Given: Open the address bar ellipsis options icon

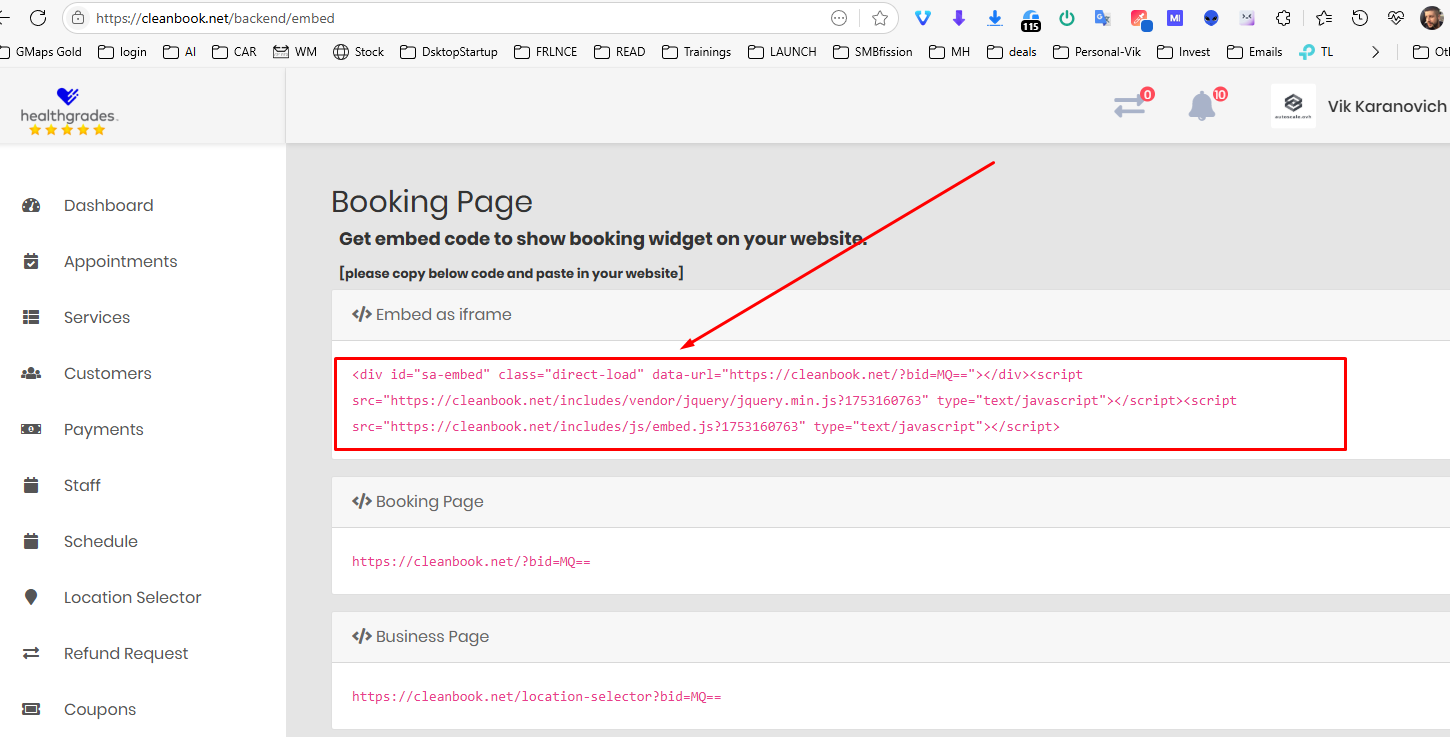Looking at the screenshot, I should point(839,18).
